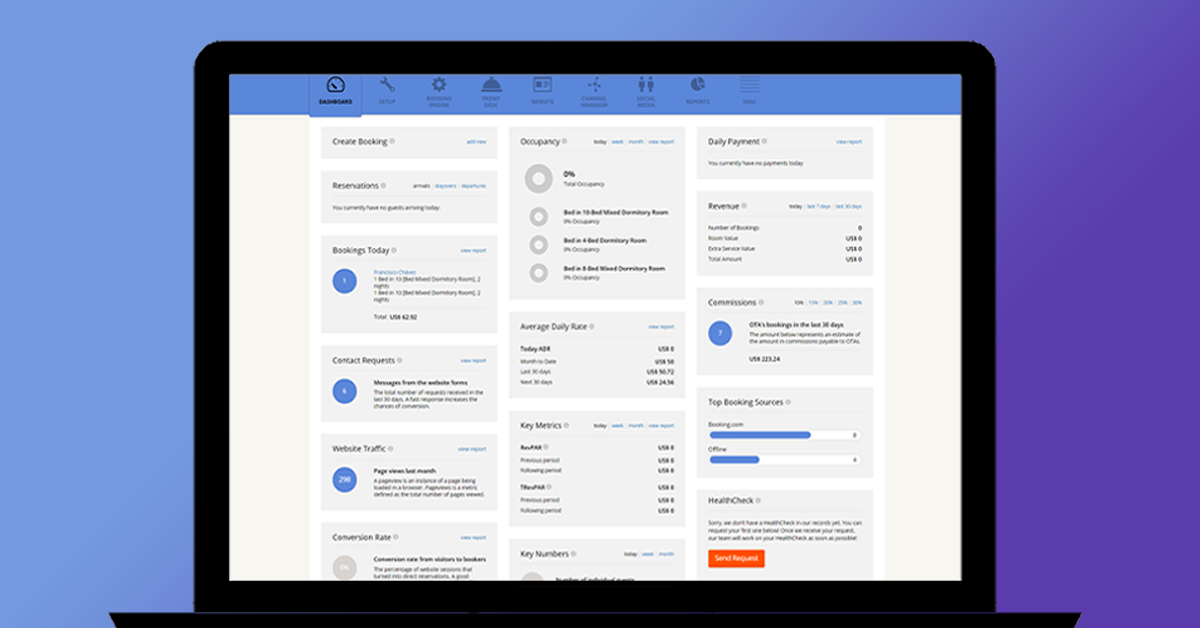Select Key Numbers week tab

tap(647, 554)
